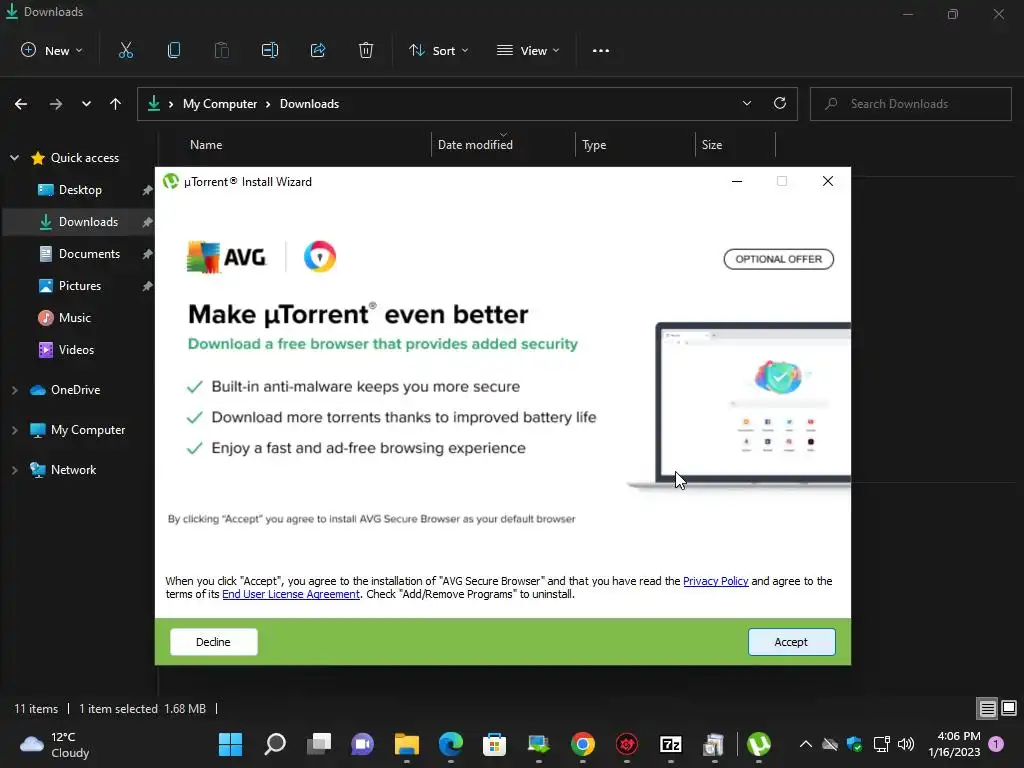The image size is (1024, 768).
Task: Open Task View on the taskbar
Action: [x=319, y=744]
